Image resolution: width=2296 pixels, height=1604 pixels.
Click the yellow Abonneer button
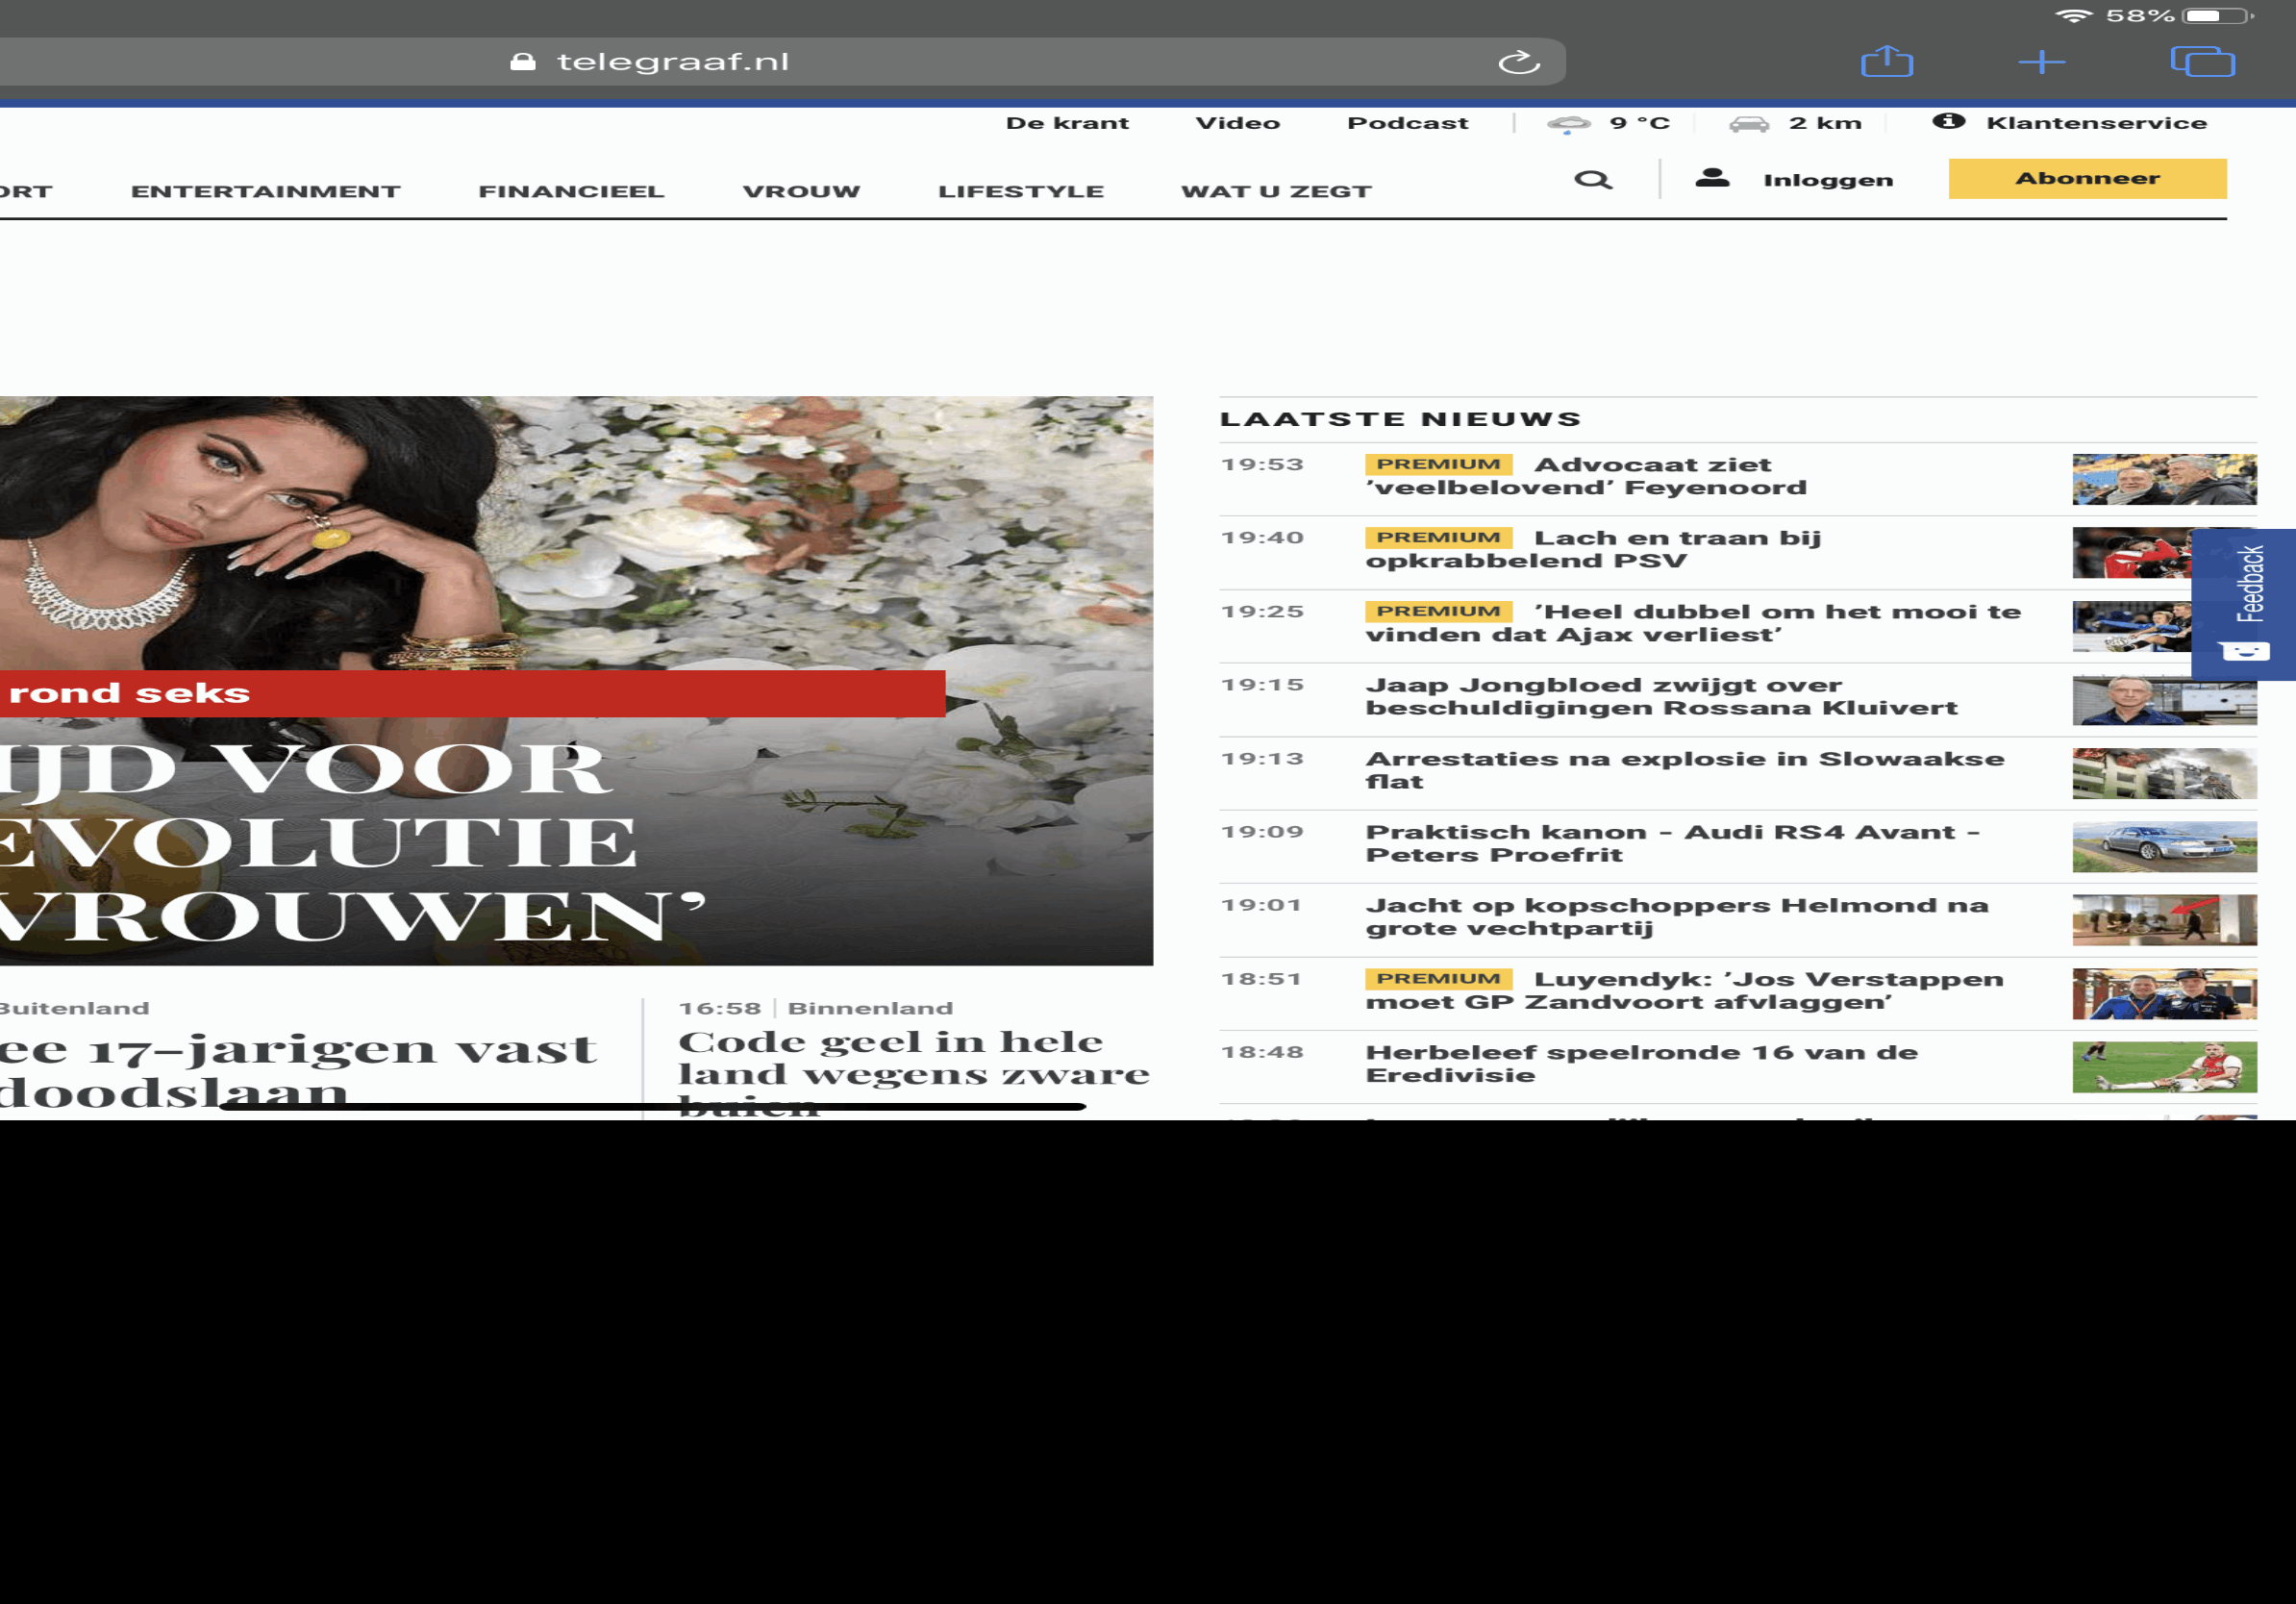pos(2086,179)
